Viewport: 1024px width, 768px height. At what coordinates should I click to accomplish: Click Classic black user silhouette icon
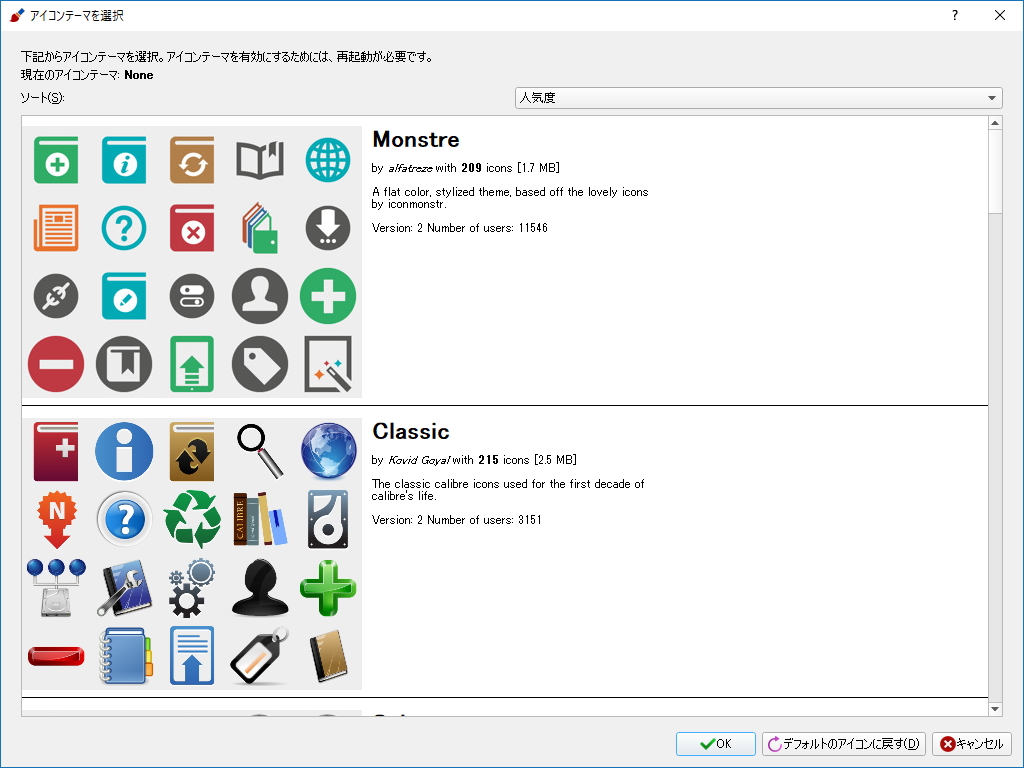(260, 587)
